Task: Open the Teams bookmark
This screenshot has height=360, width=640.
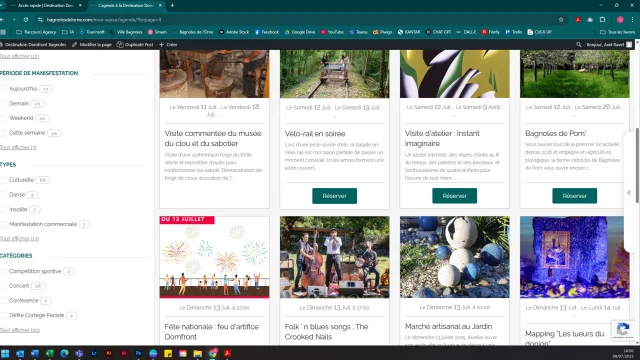Action: [x=358, y=32]
